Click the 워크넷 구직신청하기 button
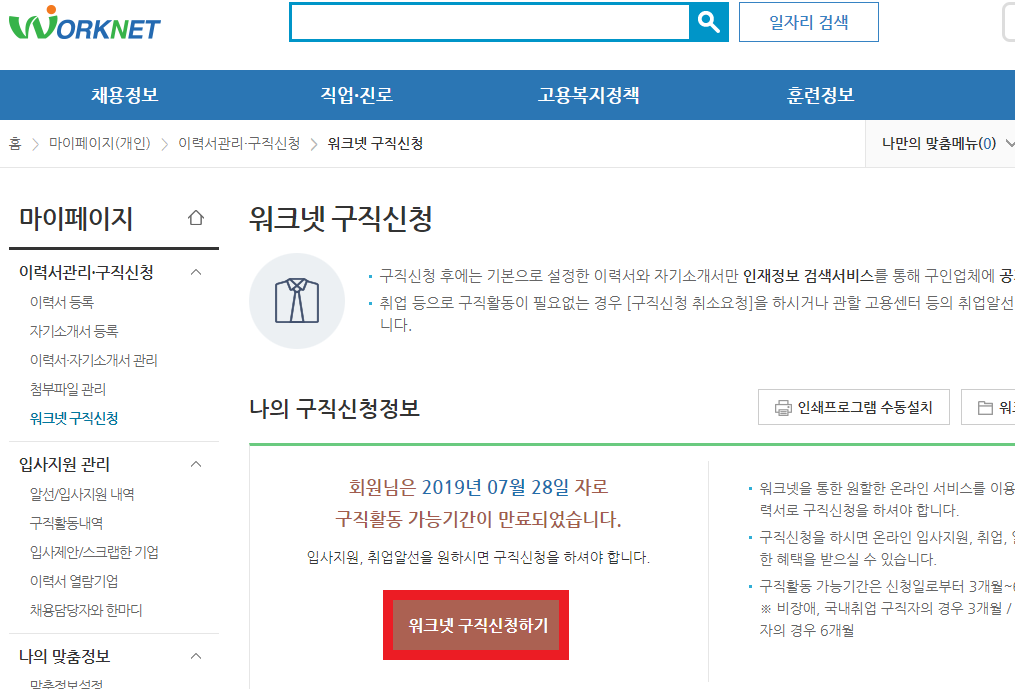 tap(475, 624)
